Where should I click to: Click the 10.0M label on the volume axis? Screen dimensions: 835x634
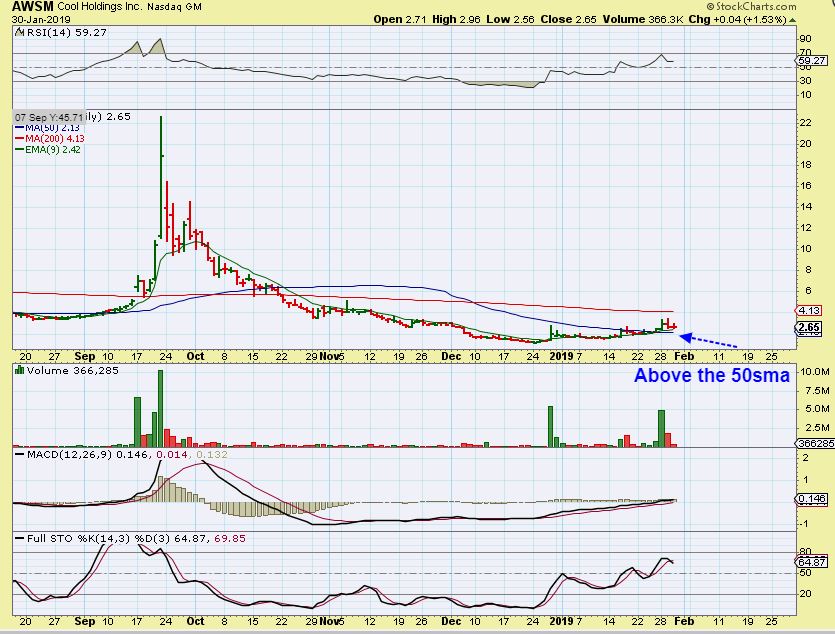coord(815,372)
